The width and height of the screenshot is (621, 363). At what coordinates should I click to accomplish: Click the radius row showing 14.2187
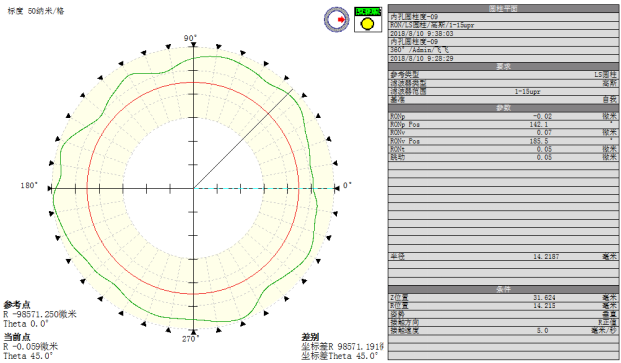point(503,257)
